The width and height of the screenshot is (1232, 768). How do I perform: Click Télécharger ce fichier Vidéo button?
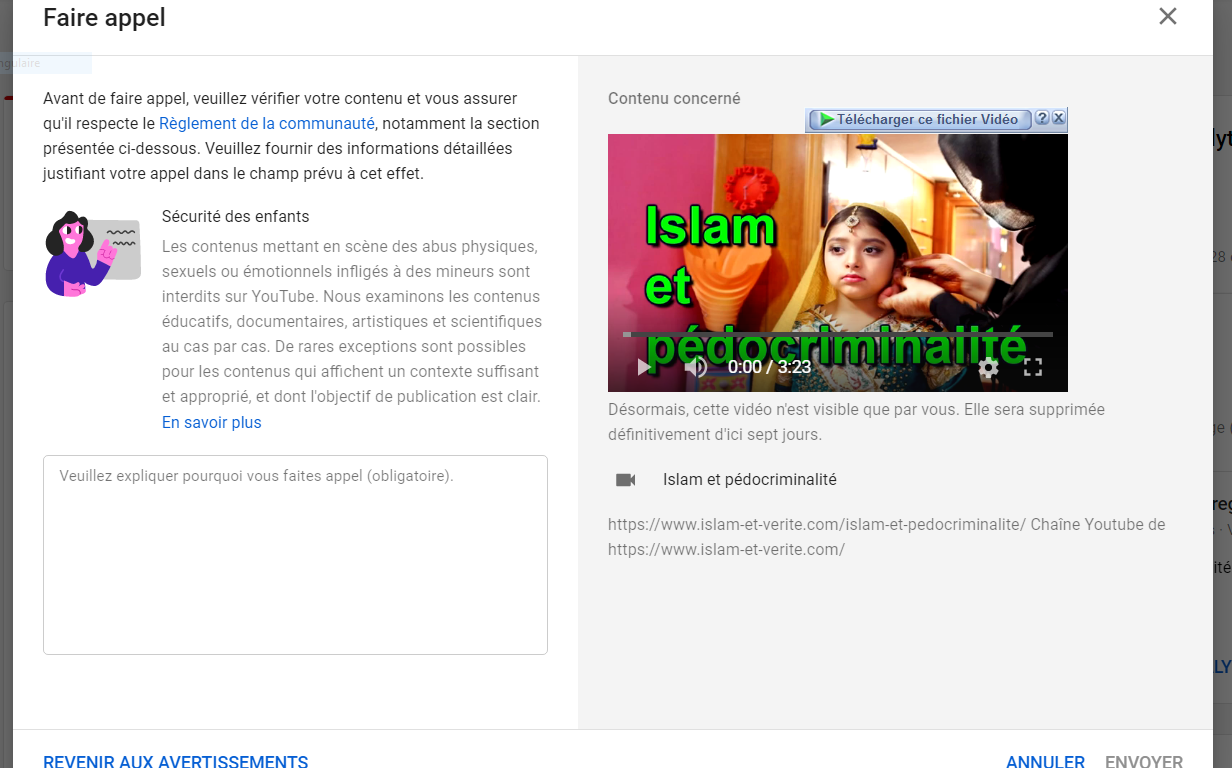919,119
